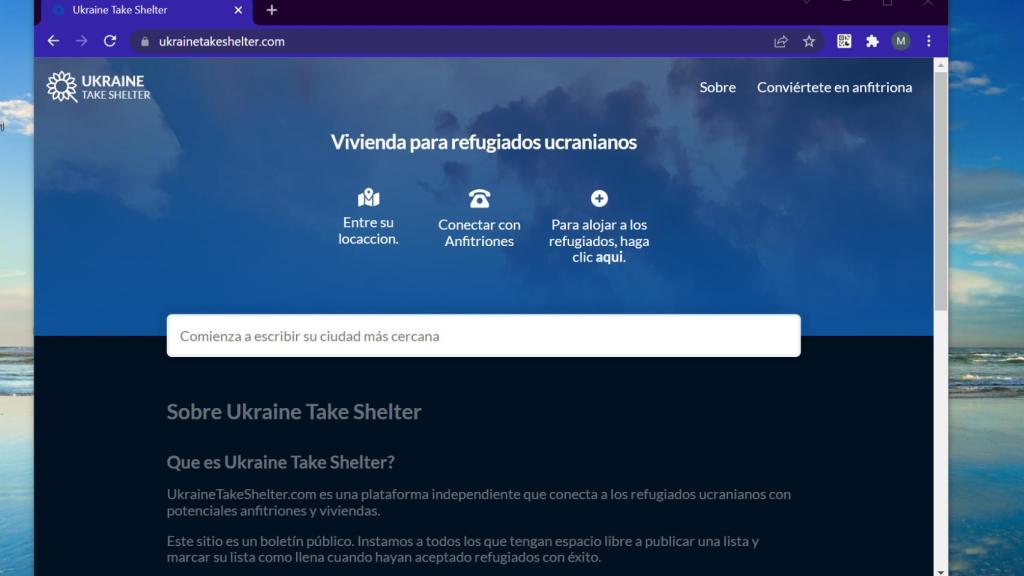The width and height of the screenshot is (1024, 576).
Task: Open the QR code extension icon
Action: coord(844,41)
